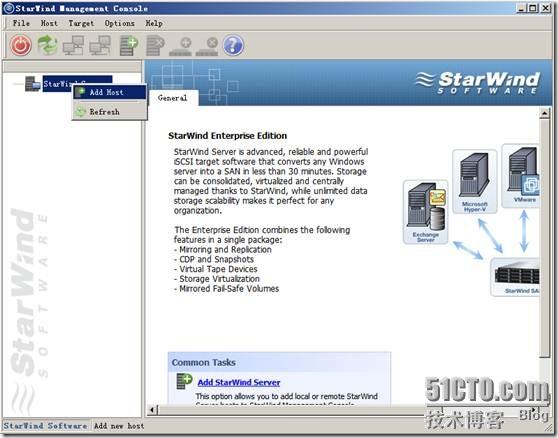Click "StarWind Software" status bar text
558x438 pixels.
tap(45, 426)
